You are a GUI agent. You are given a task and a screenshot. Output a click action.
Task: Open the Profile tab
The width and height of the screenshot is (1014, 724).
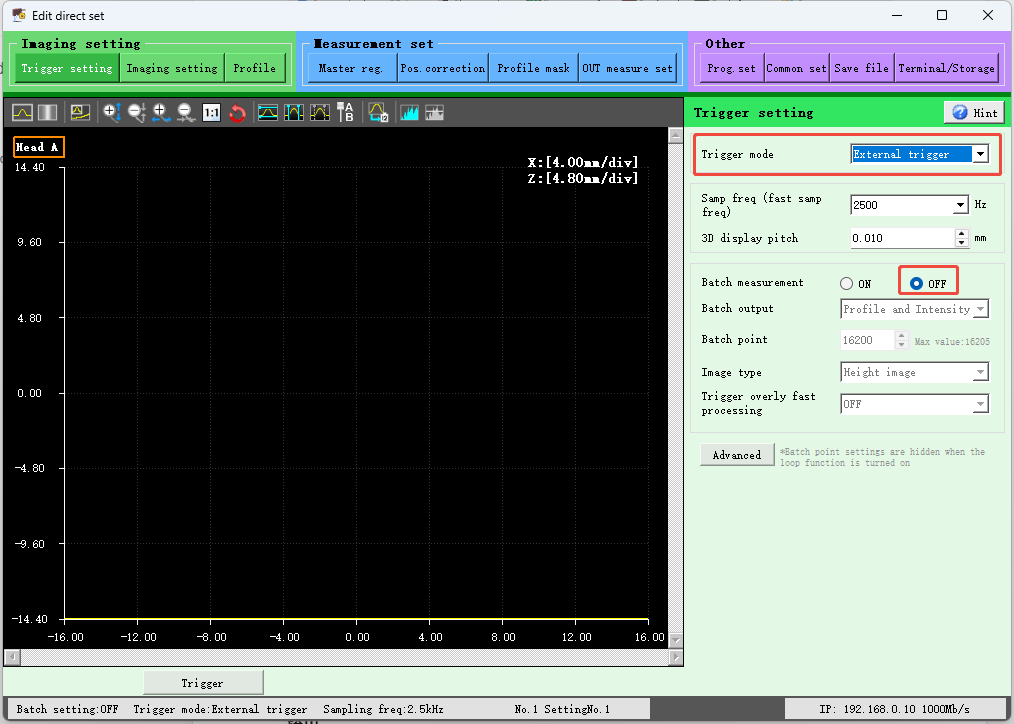tap(255, 68)
